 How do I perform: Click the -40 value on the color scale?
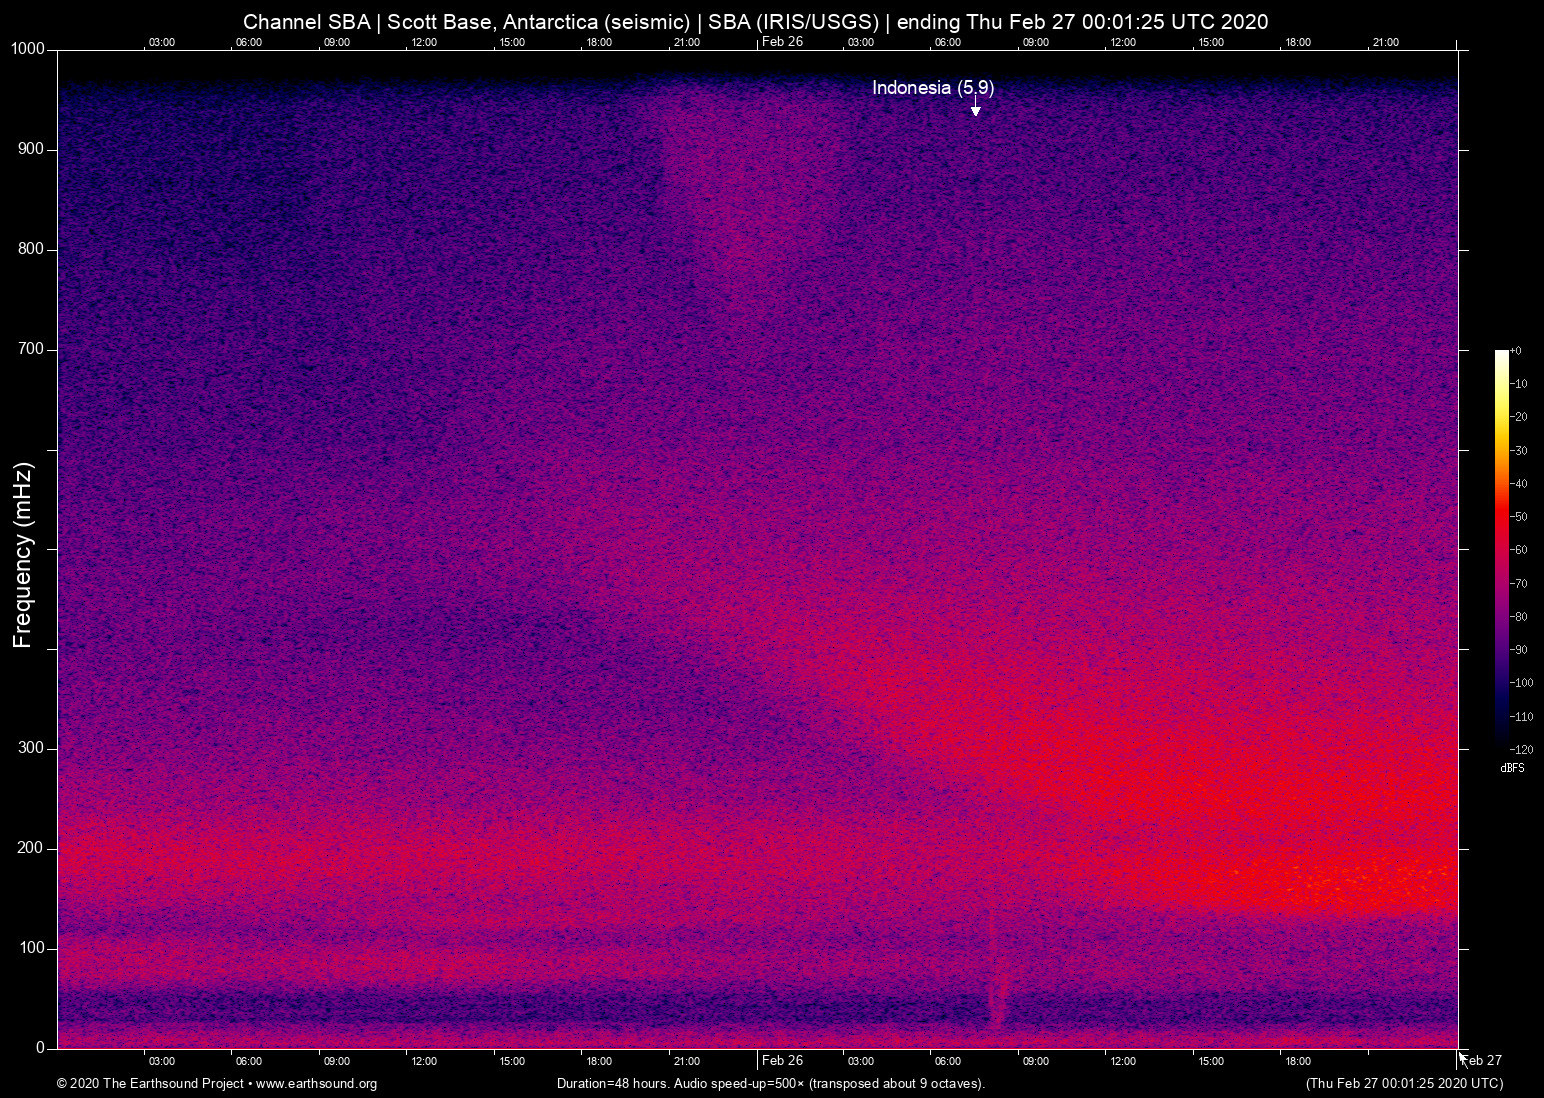pos(1519,484)
